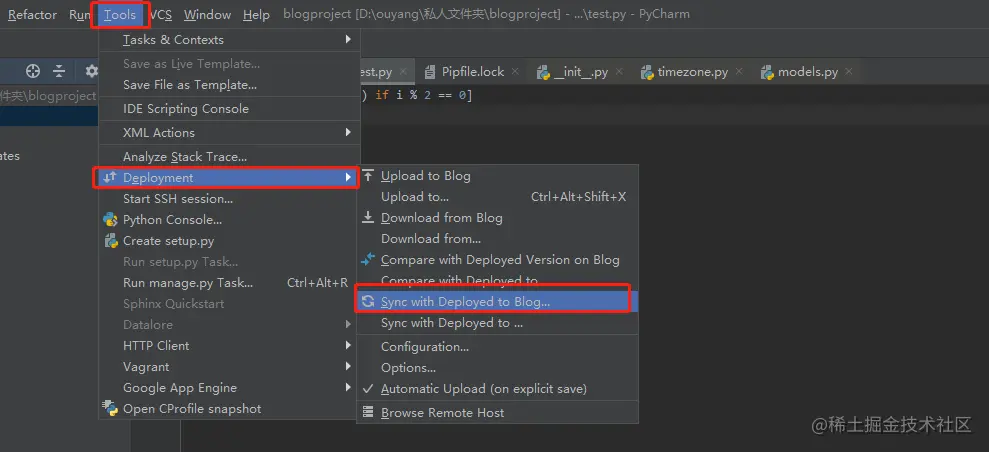Click the scroll-from-source target icon

tap(33, 71)
